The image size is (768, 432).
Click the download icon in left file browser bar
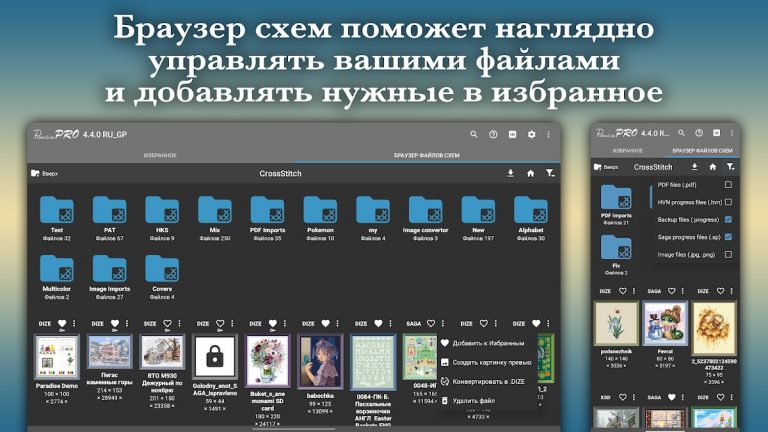point(510,173)
